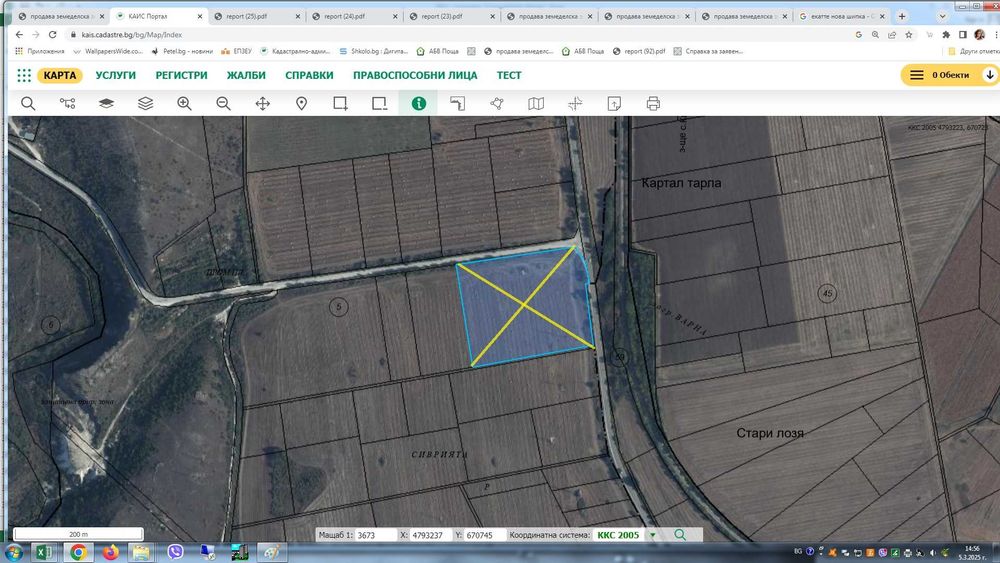The height and width of the screenshot is (563, 1000).
Task: Toggle the green information (i) tool
Action: [419, 103]
